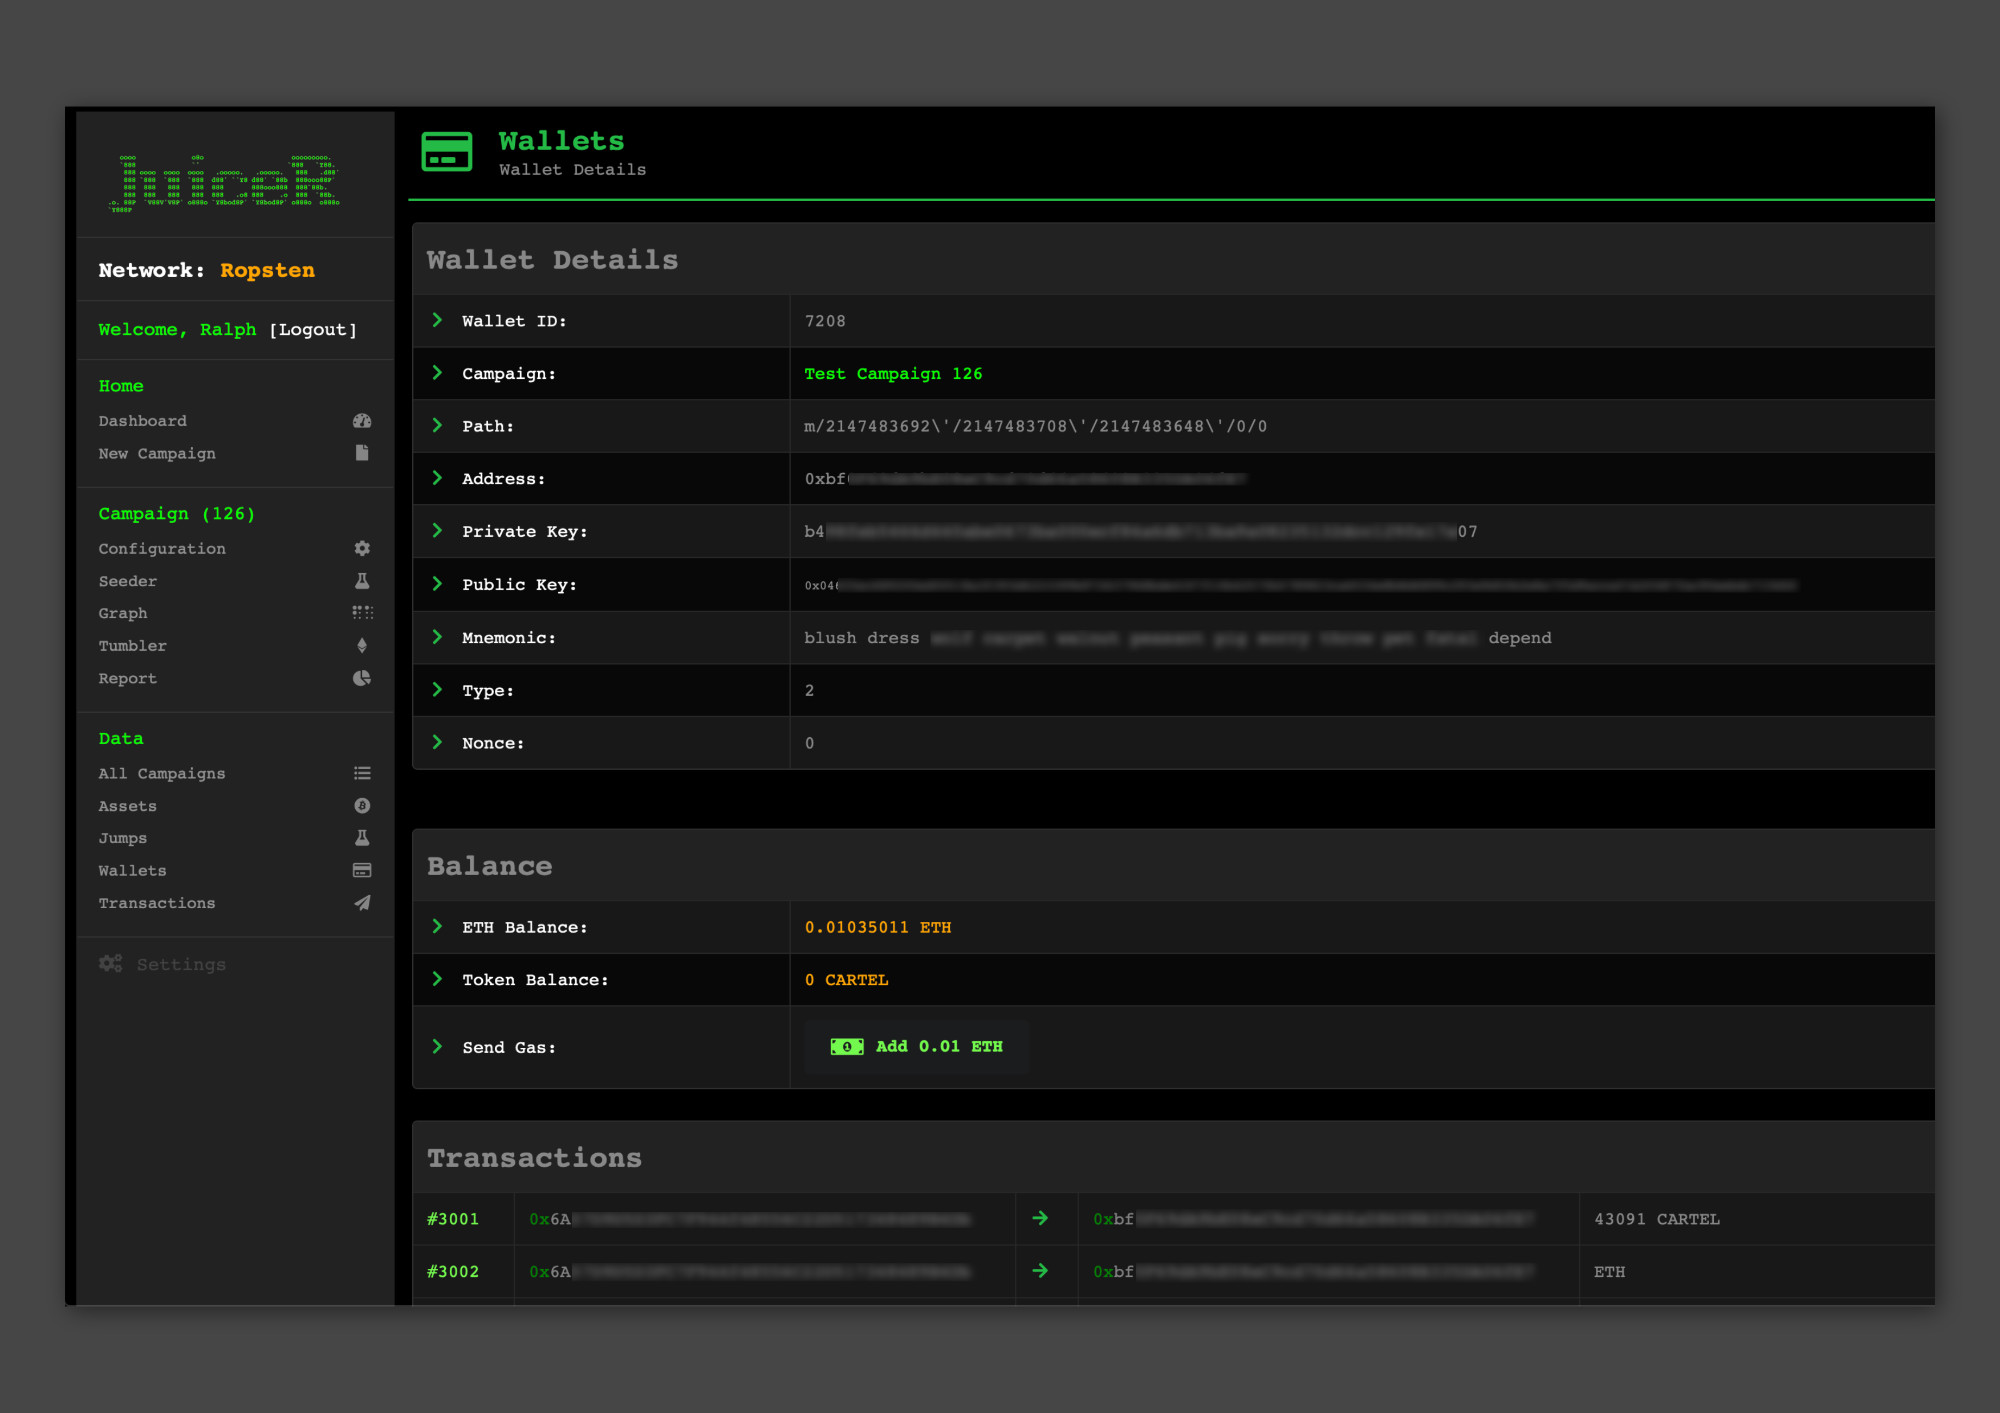Click the wallet path value m/2147483692

pyautogui.click(x=1036, y=426)
